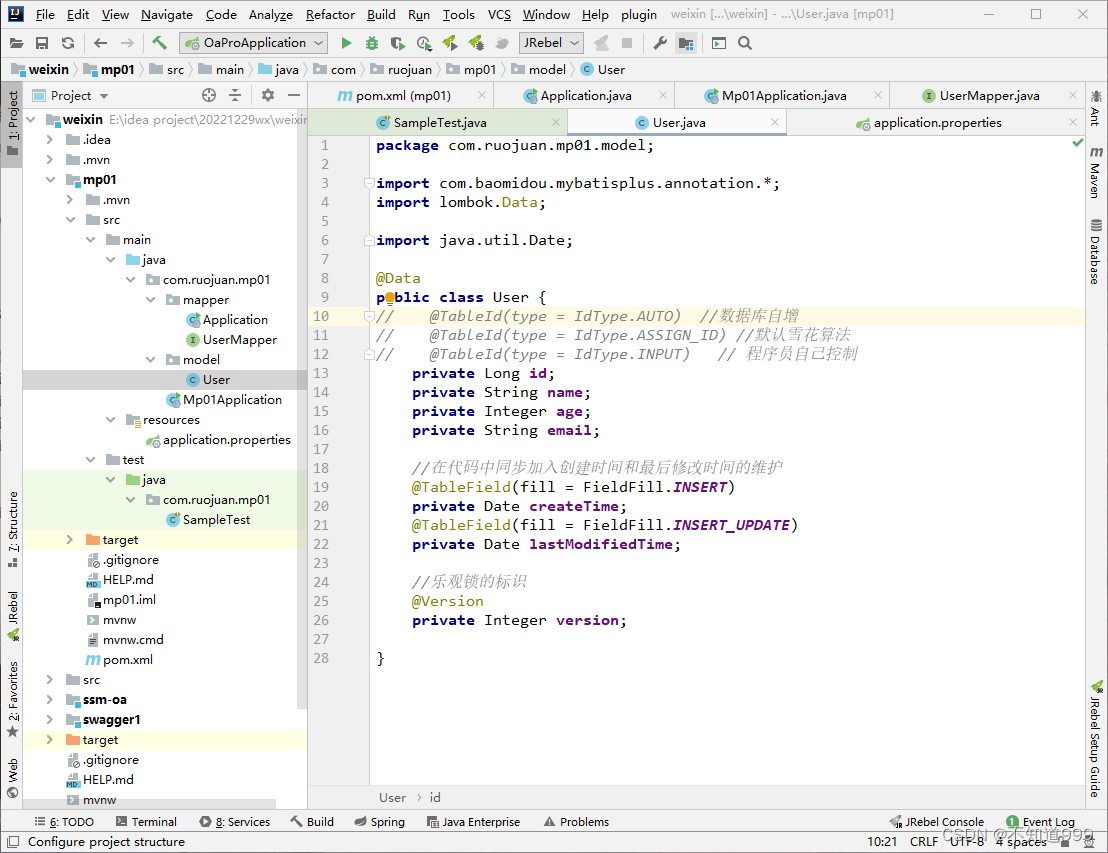Open the Refactor menu

pyautogui.click(x=330, y=15)
